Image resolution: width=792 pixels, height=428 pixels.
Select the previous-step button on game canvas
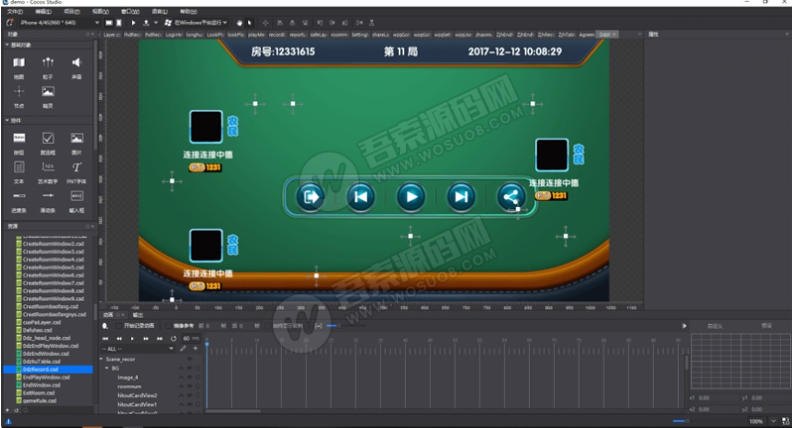pos(360,197)
